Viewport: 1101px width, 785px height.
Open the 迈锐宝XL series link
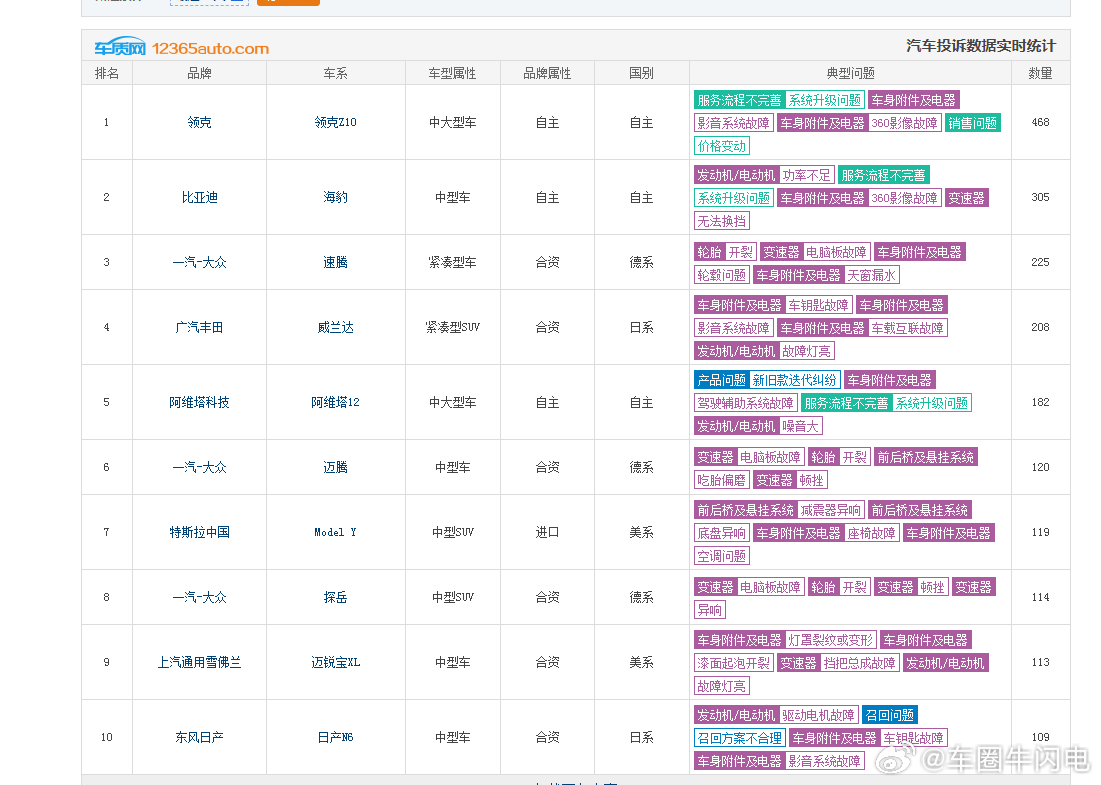334,662
